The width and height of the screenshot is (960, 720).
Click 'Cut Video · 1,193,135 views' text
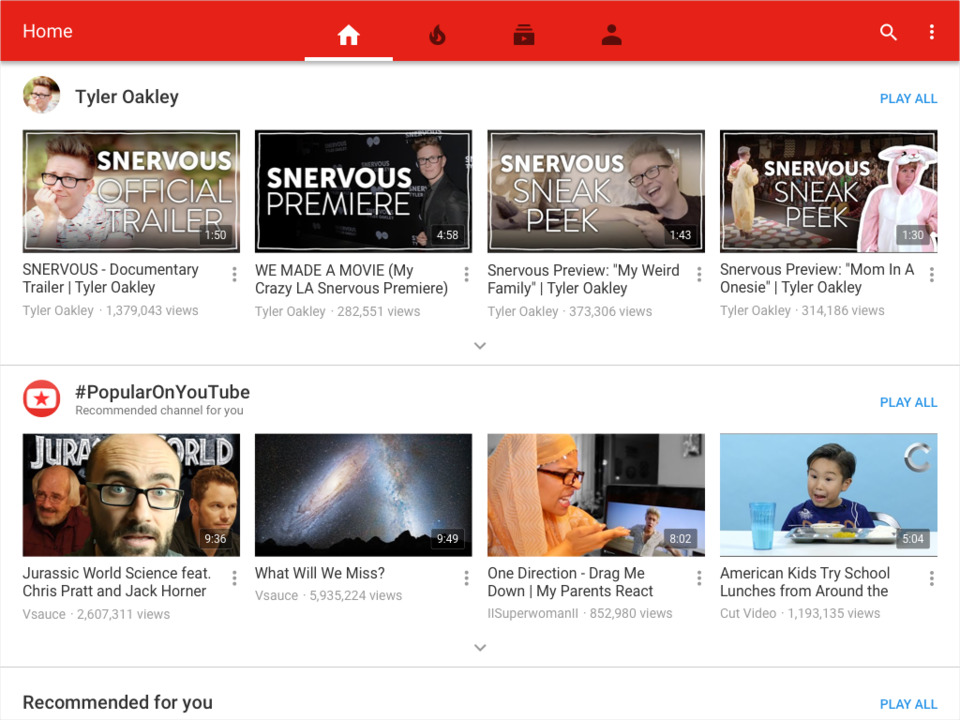800,613
